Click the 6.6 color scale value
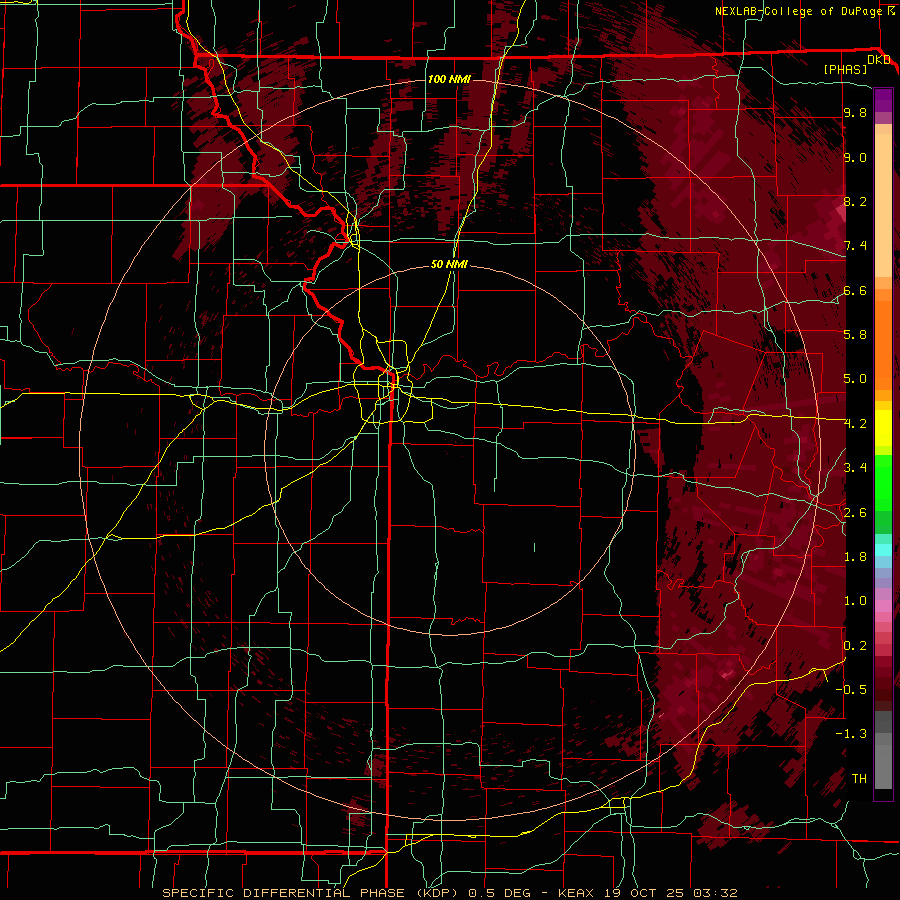This screenshot has height=900, width=900. tap(855, 290)
